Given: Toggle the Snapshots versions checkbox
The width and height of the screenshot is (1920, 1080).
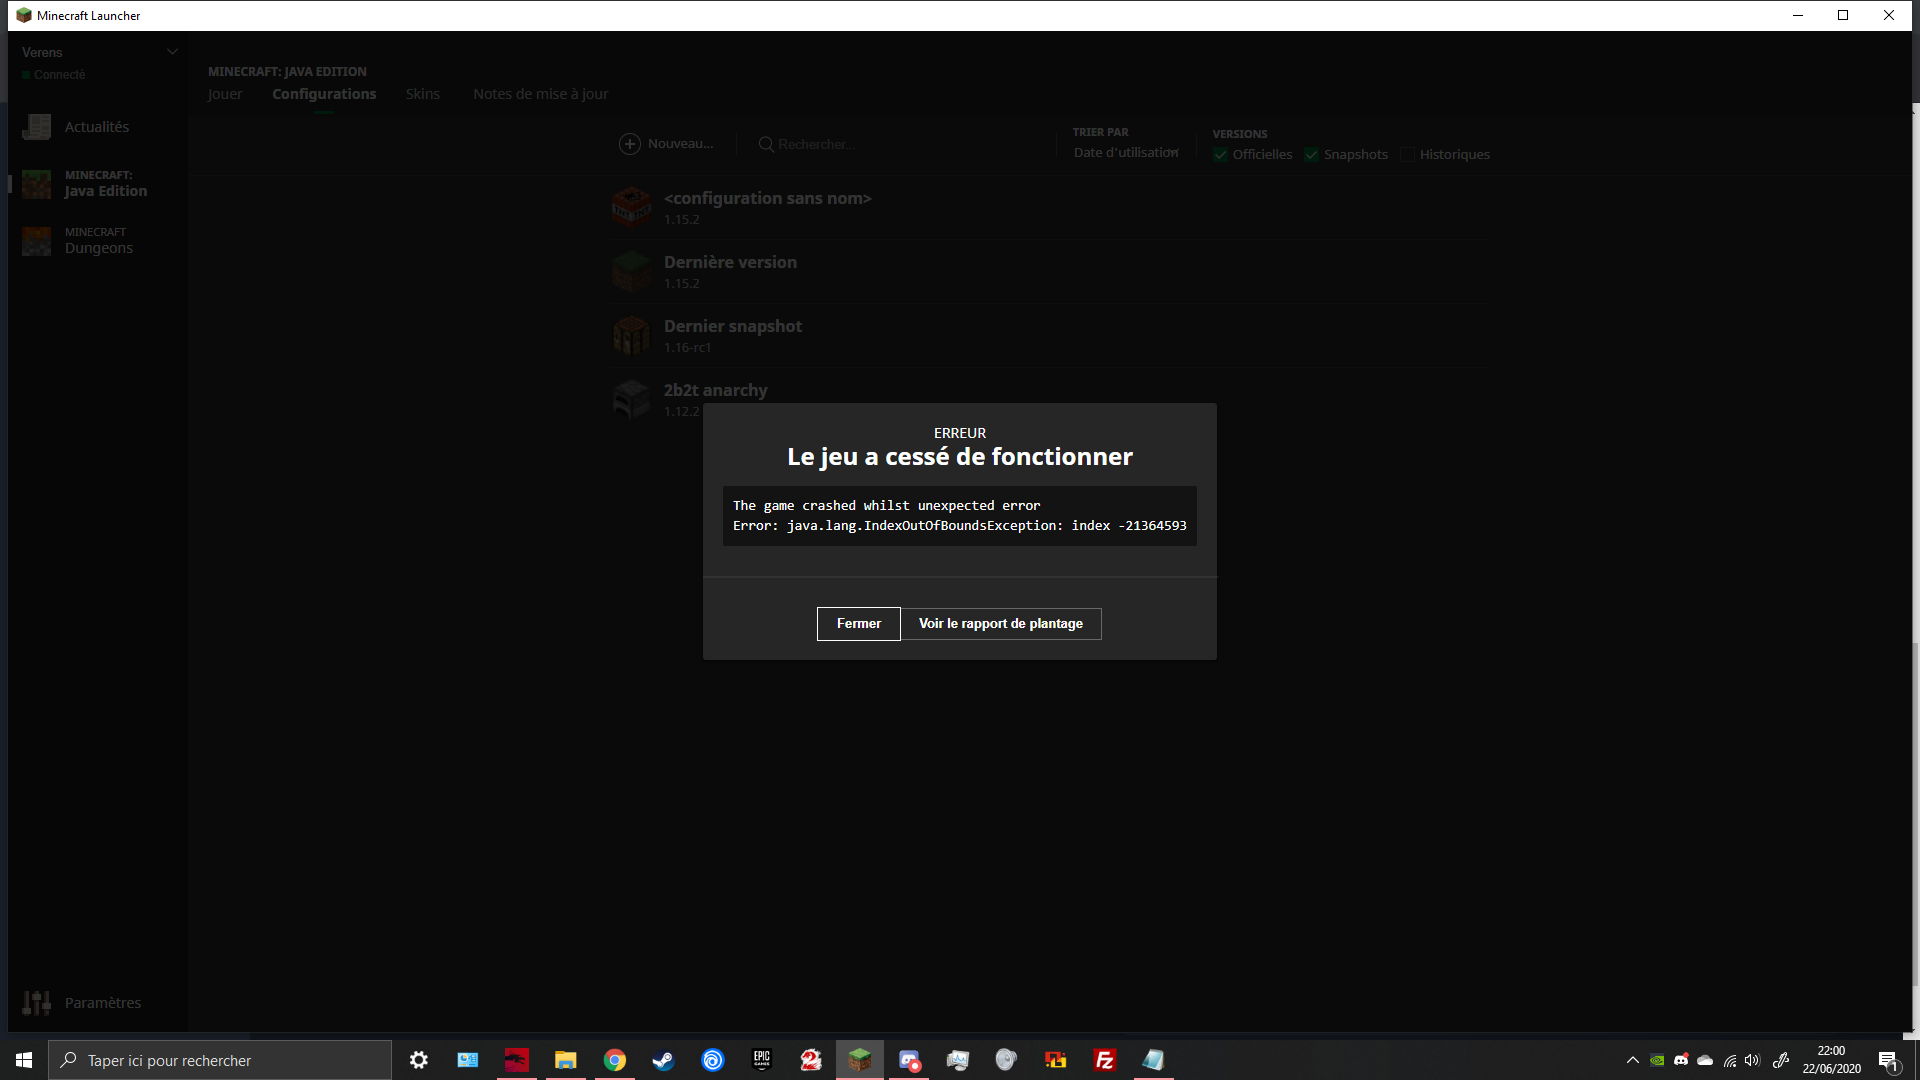Looking at the screenshot, I should point(1311,154).
